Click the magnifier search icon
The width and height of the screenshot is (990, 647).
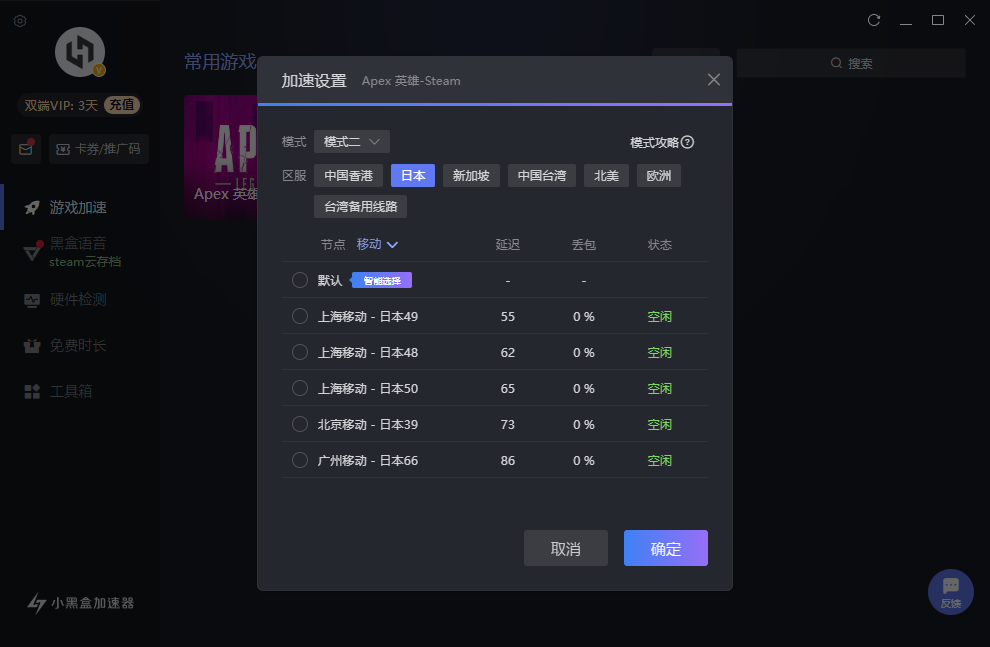837,63
